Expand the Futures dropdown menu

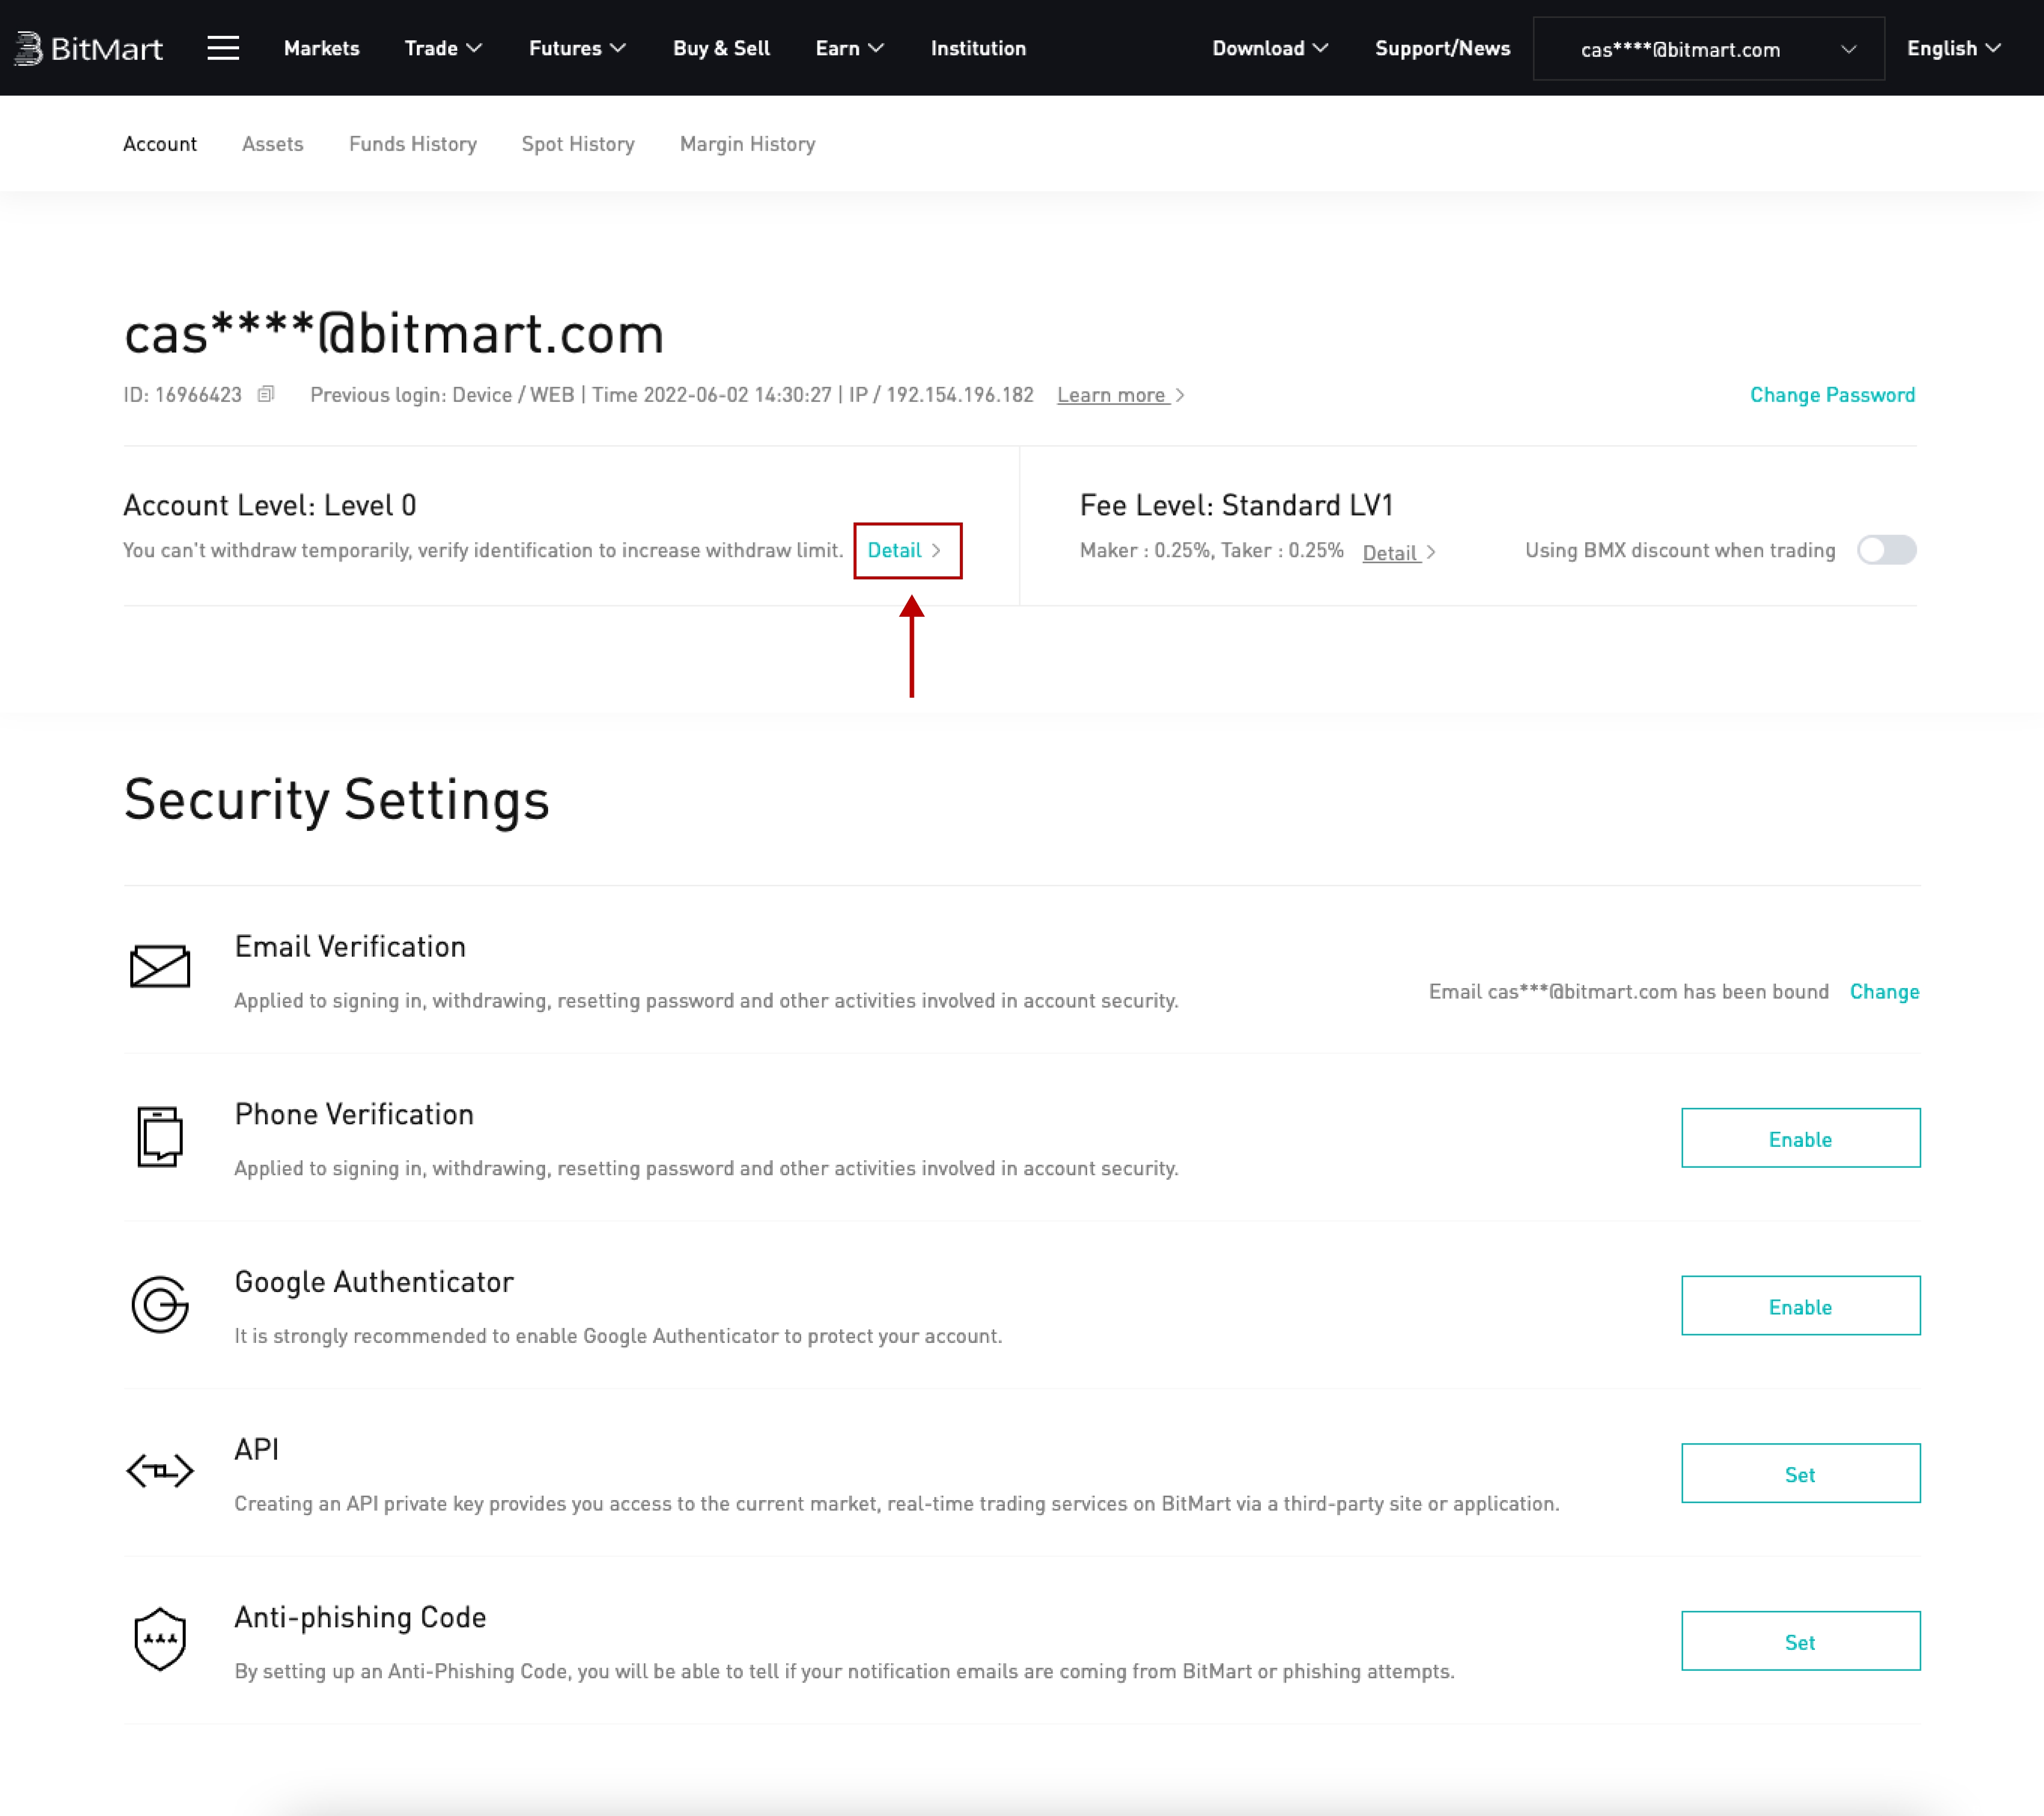(577, 48)
